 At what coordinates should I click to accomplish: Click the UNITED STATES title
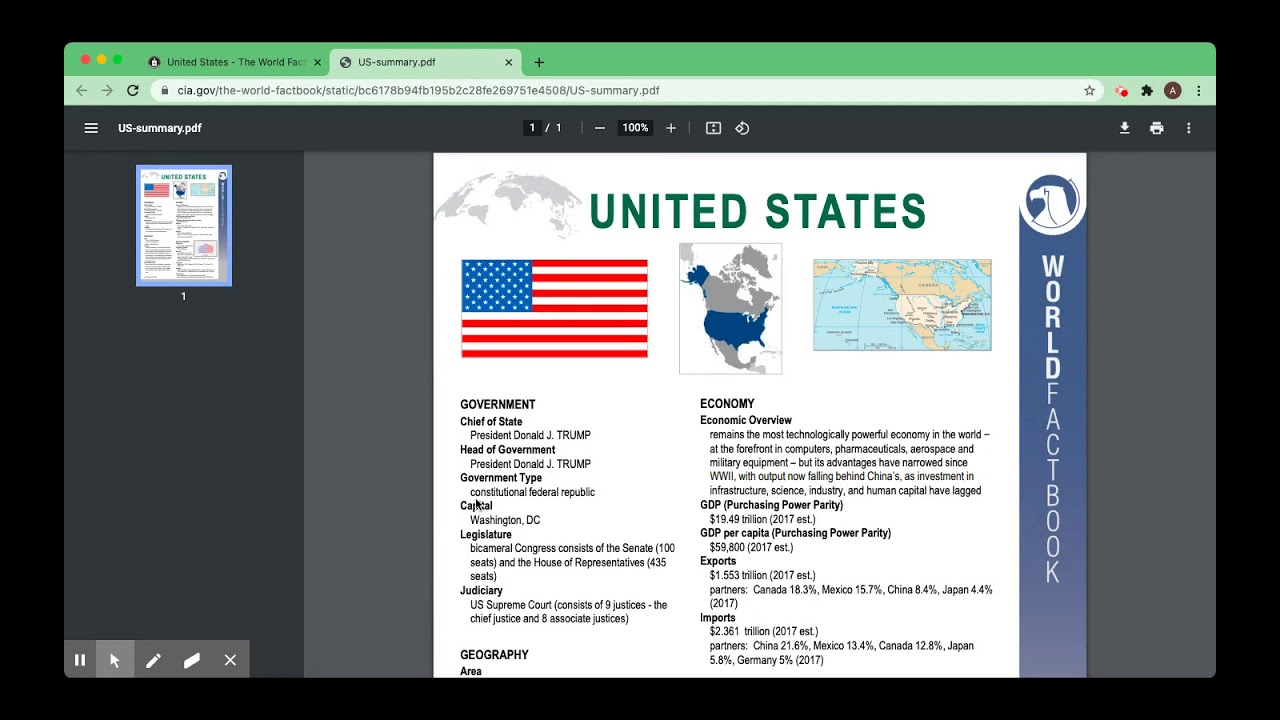pos(758,212)
